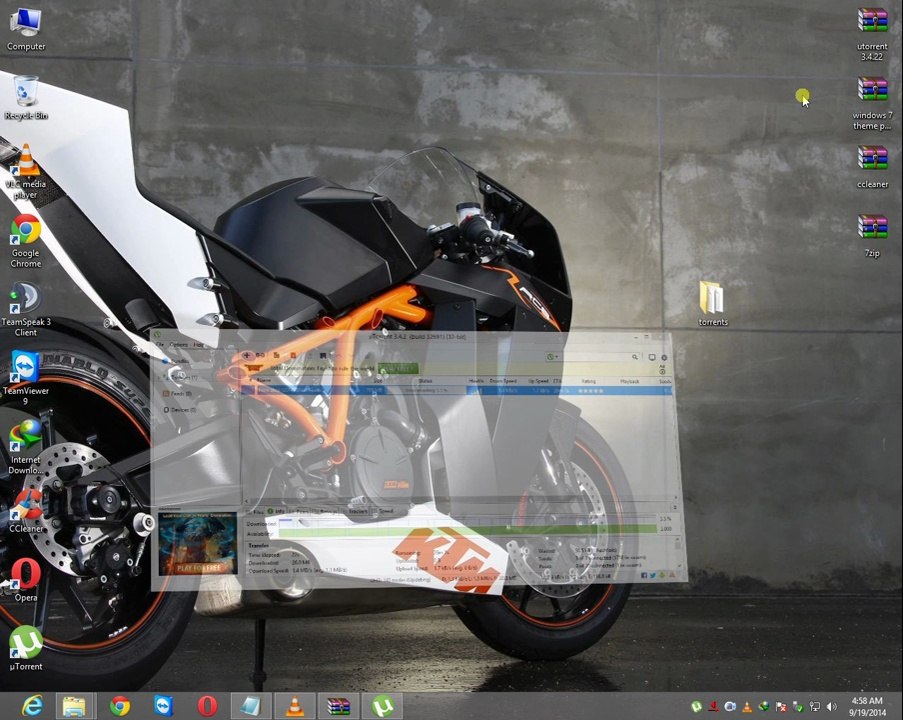Viewport: 903px width, 720px height.
Task: Open µTorrent from the taskbar
Action: point(382,706)
